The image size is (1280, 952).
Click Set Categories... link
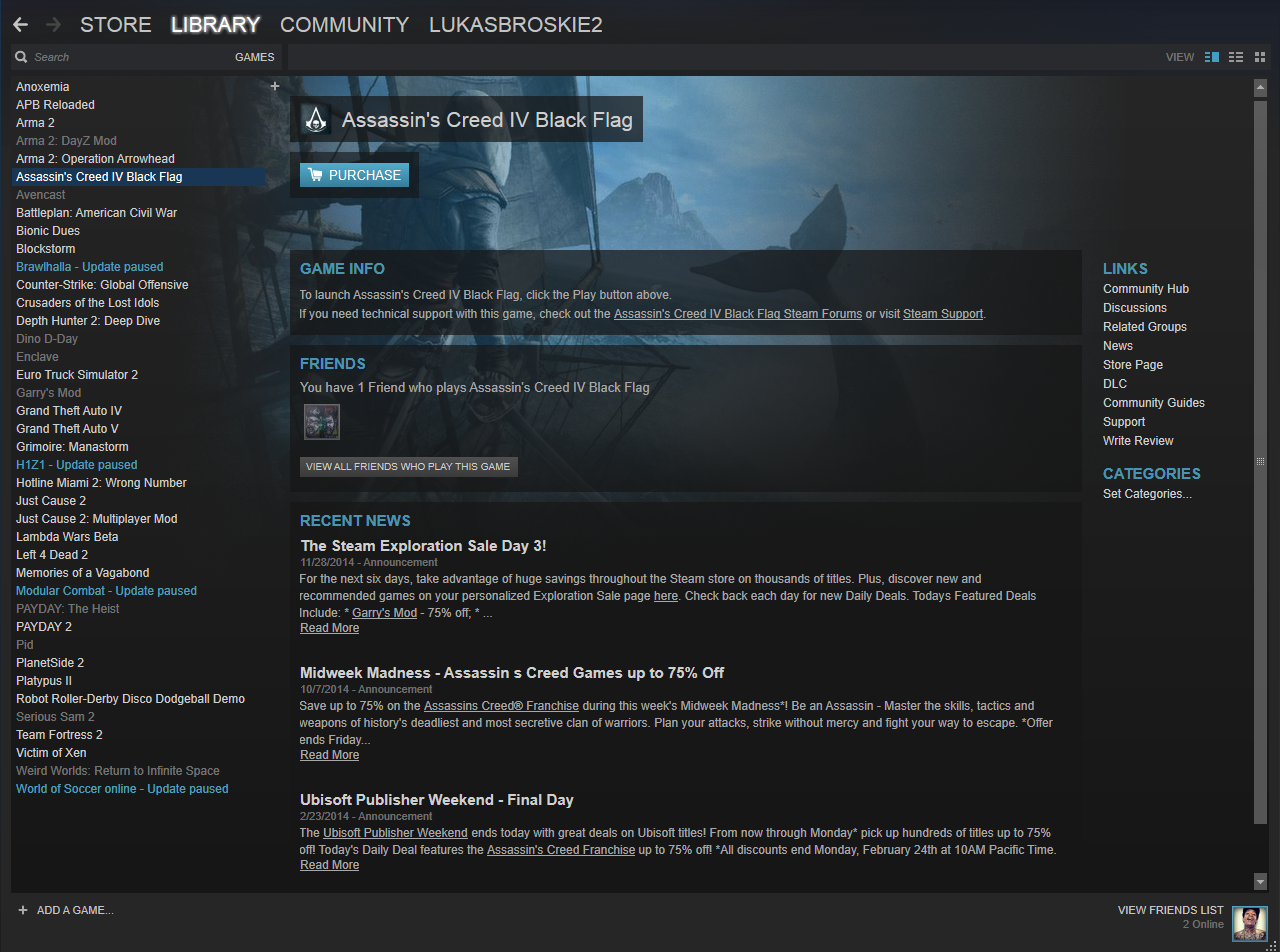point(1147,494)
